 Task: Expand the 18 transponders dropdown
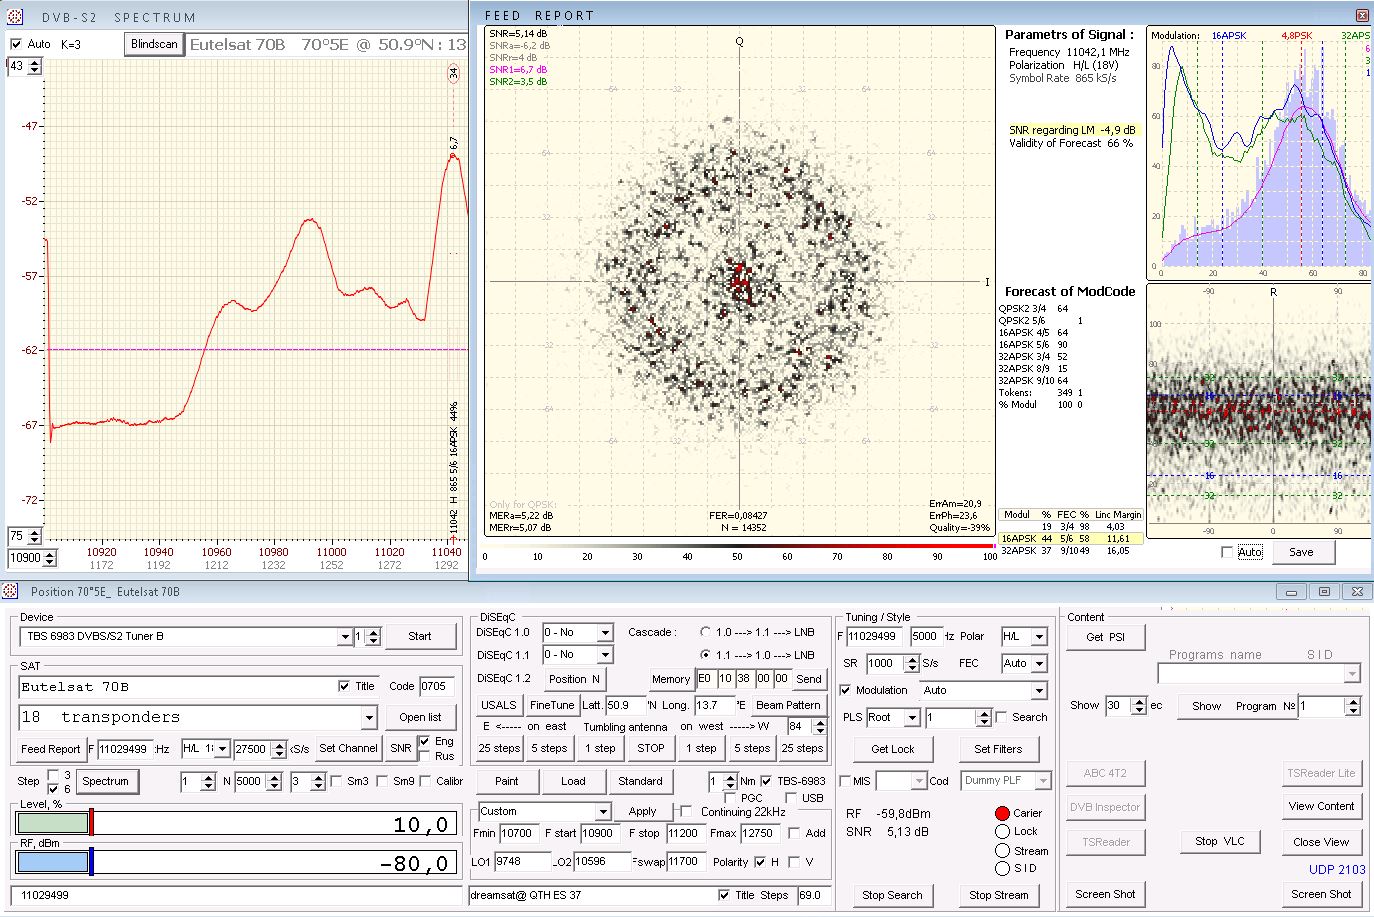[x=368, y=717]
